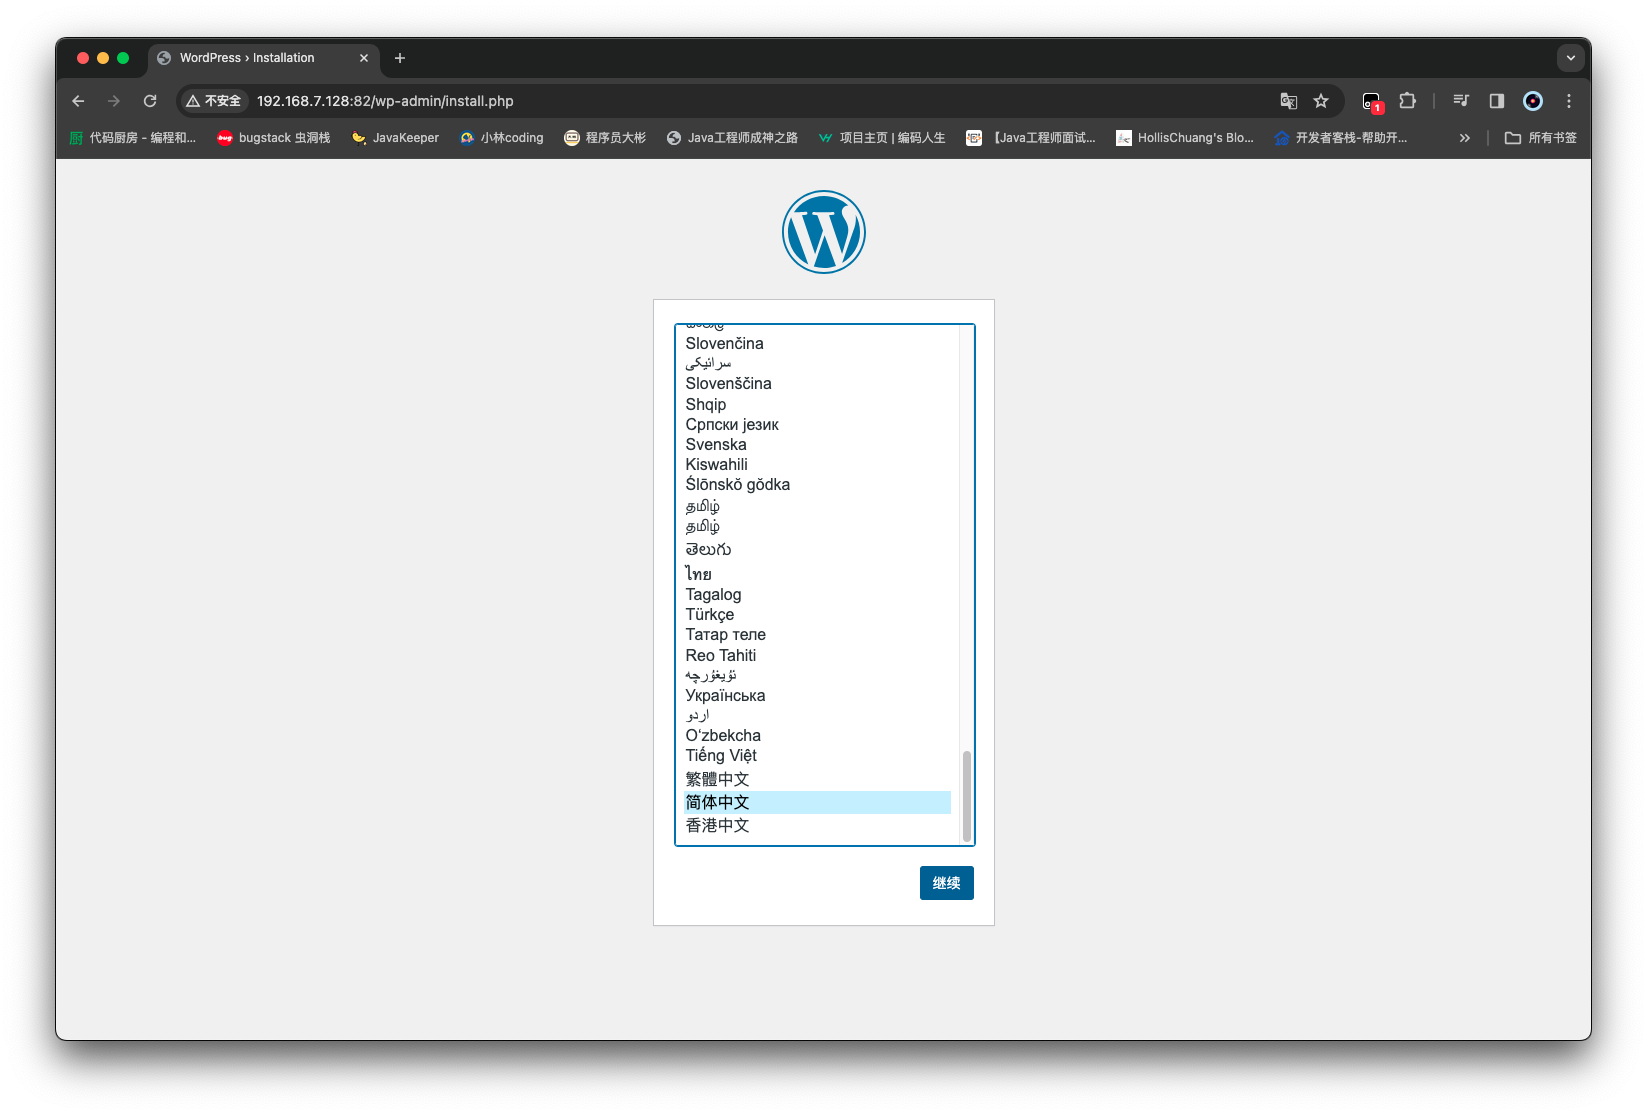Expand the tab search dropdown
Viewport: 1647px width, 1114px height.
[x=1570, y=58]
